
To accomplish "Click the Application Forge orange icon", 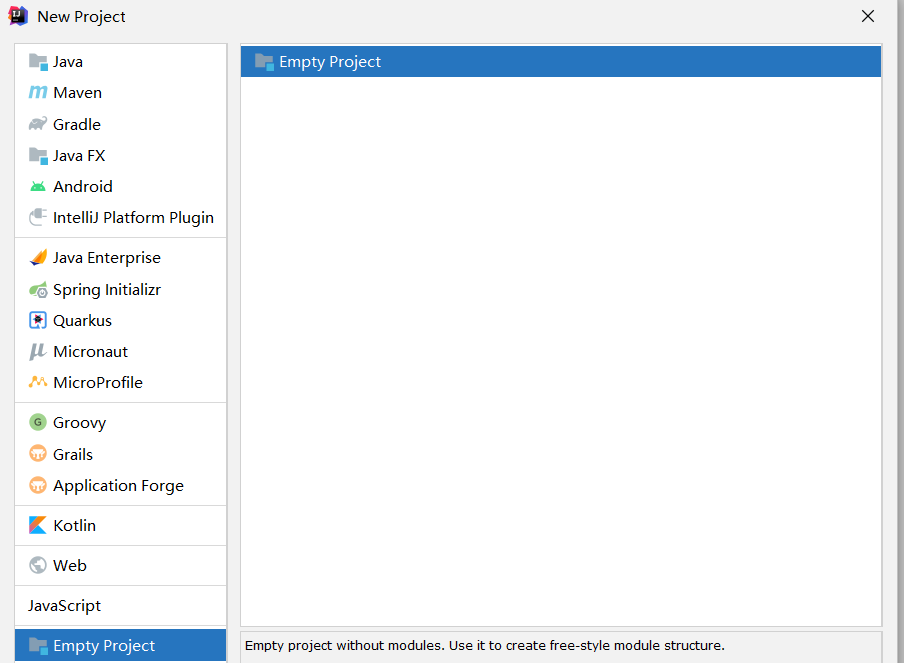I will tap(38, 485).
